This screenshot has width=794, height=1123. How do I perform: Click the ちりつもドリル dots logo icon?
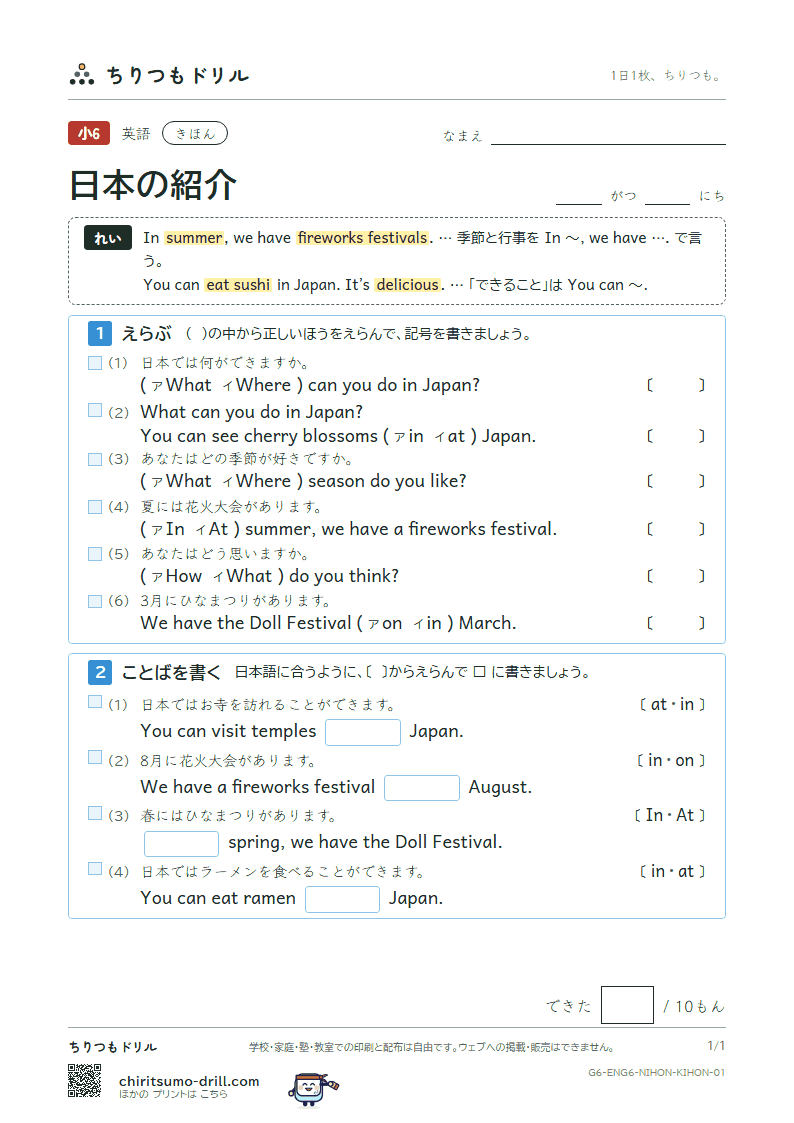(x=82, y=74)
